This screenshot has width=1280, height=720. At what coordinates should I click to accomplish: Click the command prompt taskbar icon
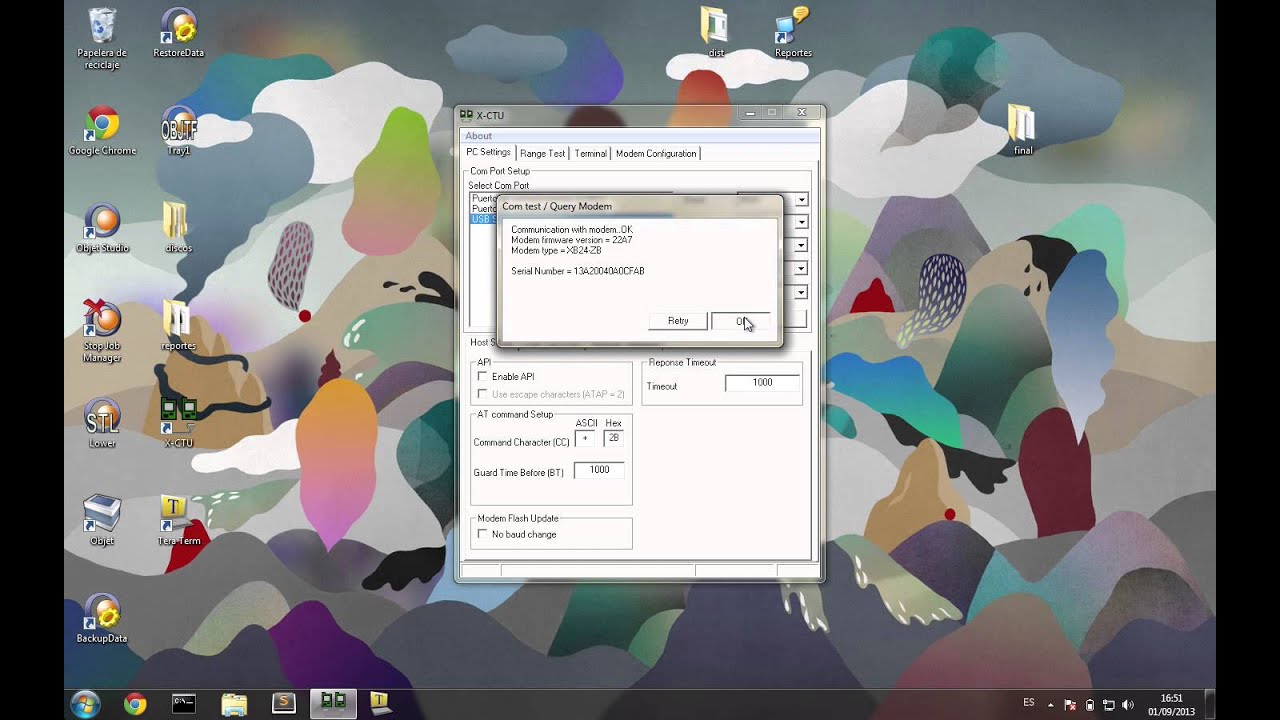pos(183,704)
